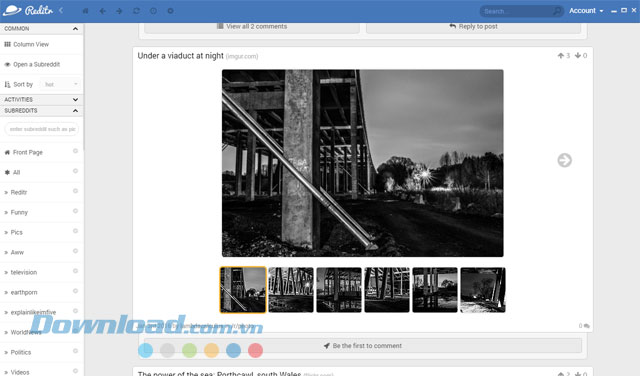The image size is (640, 376).
Task: Open the Account dropdown menu
Action: [x=586, y=11]
